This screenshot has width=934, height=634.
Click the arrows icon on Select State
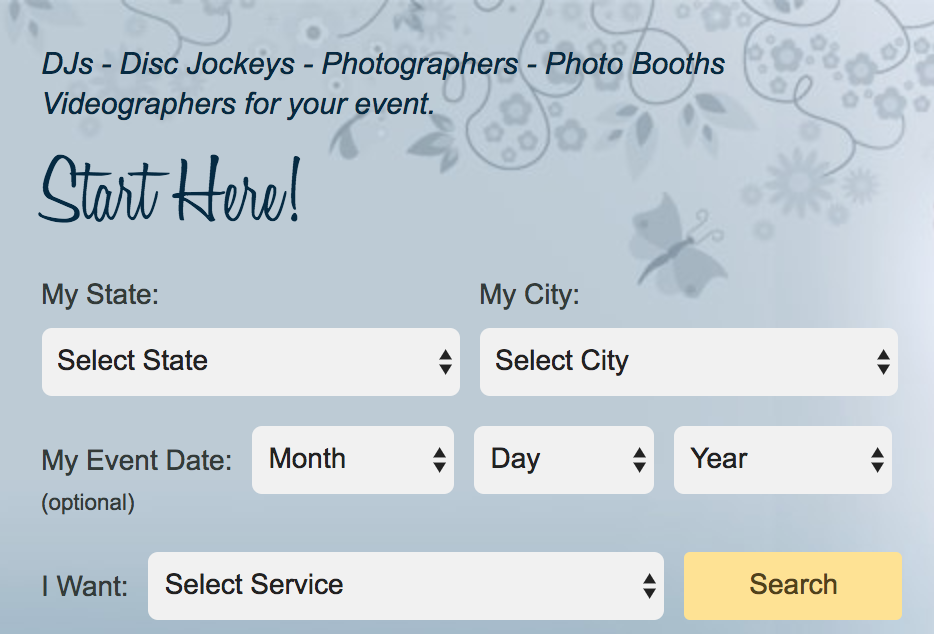tap(445, 362)
